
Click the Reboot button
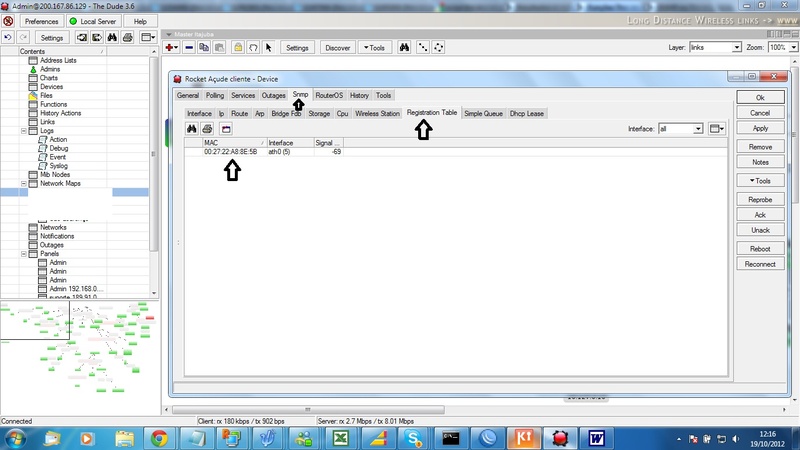click(760, 248)
